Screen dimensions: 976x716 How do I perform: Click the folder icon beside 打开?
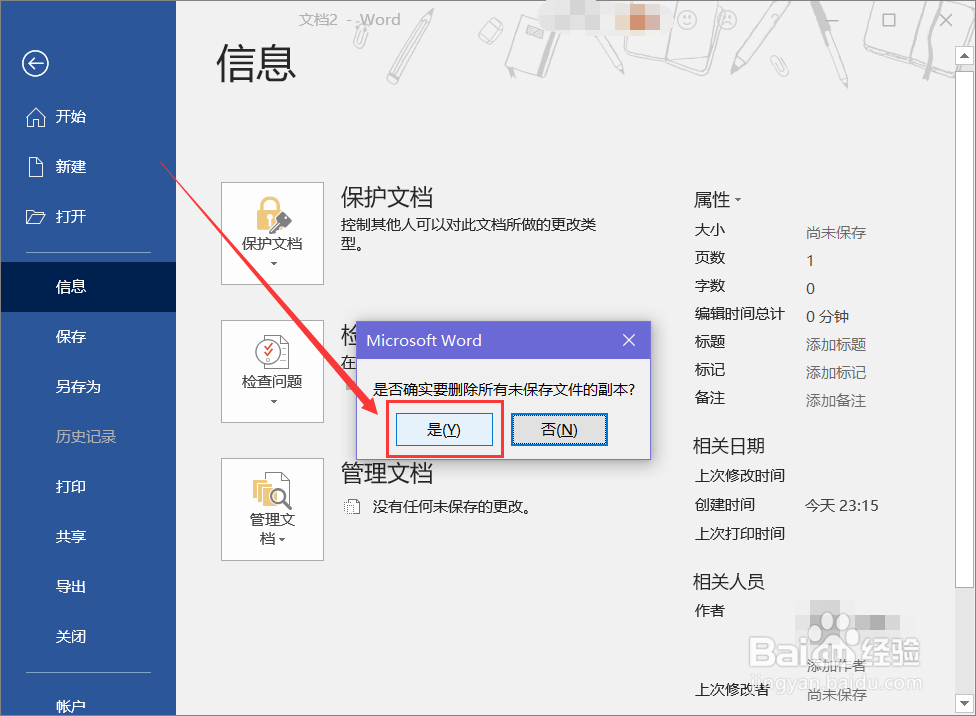pos(34,216)
